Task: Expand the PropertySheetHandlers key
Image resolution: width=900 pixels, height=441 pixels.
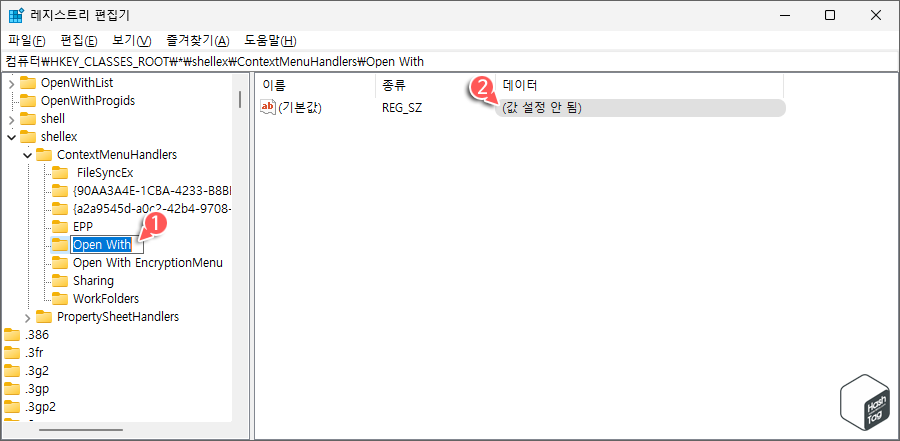Action: pyautogui.click(x=28, y=318)
